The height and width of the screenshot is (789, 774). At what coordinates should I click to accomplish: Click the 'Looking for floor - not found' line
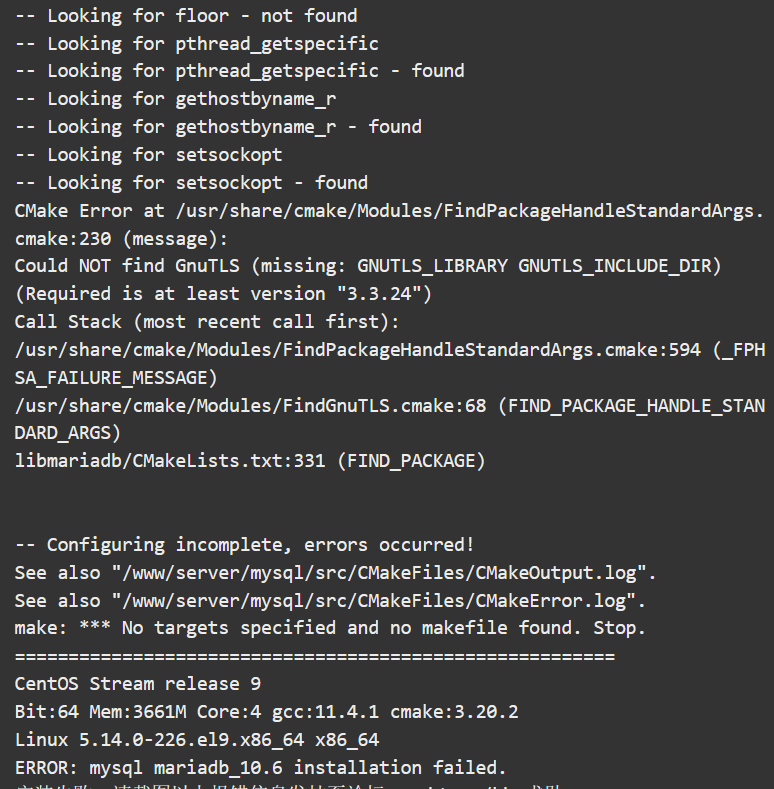point(186,16)
